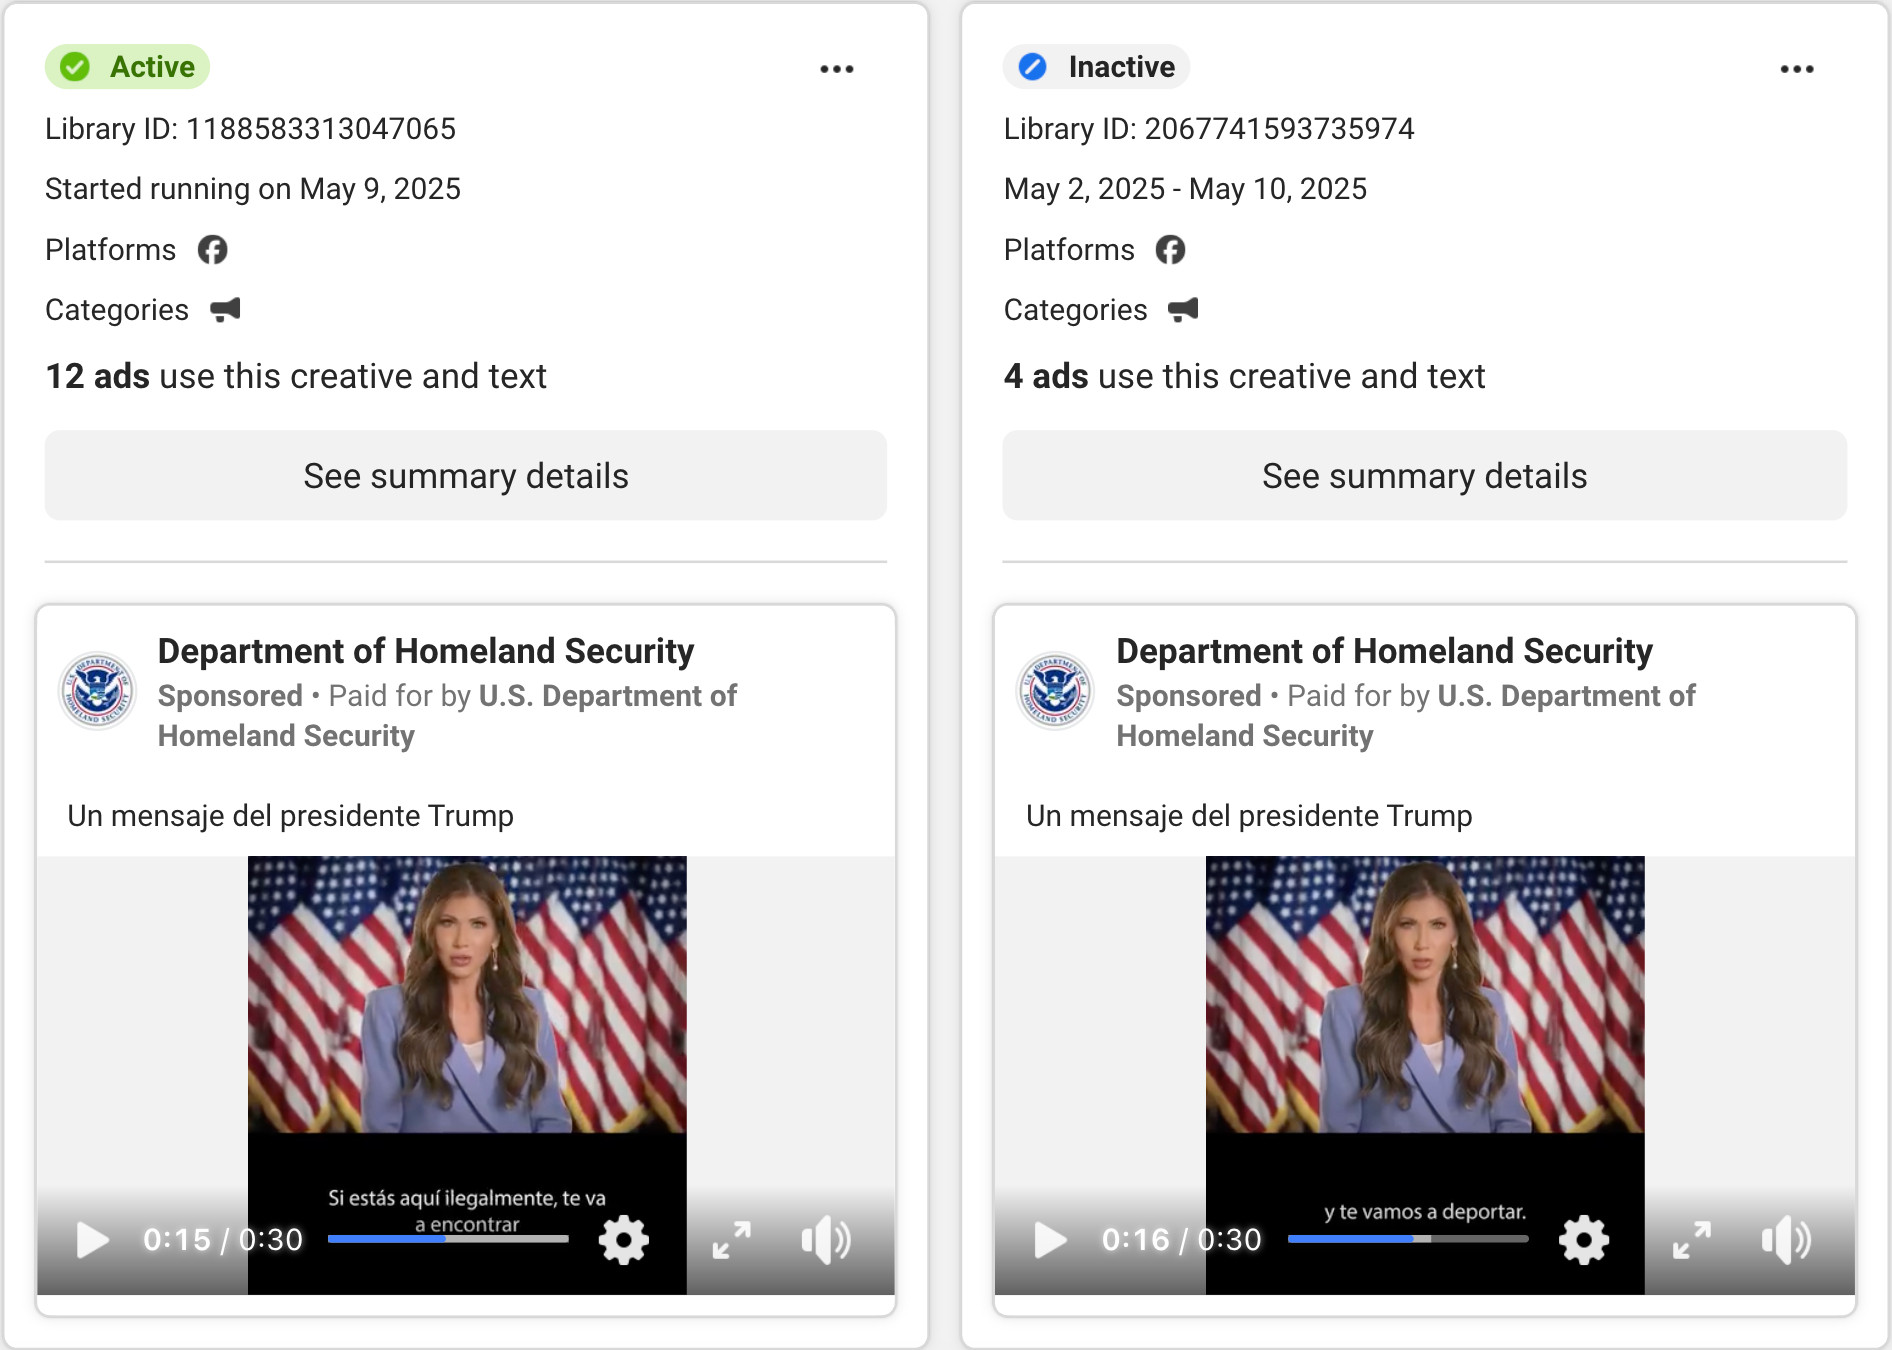
Task: Click 'May 2, 2025 - May 10, 2025' date range
Action: [1185, 189]
